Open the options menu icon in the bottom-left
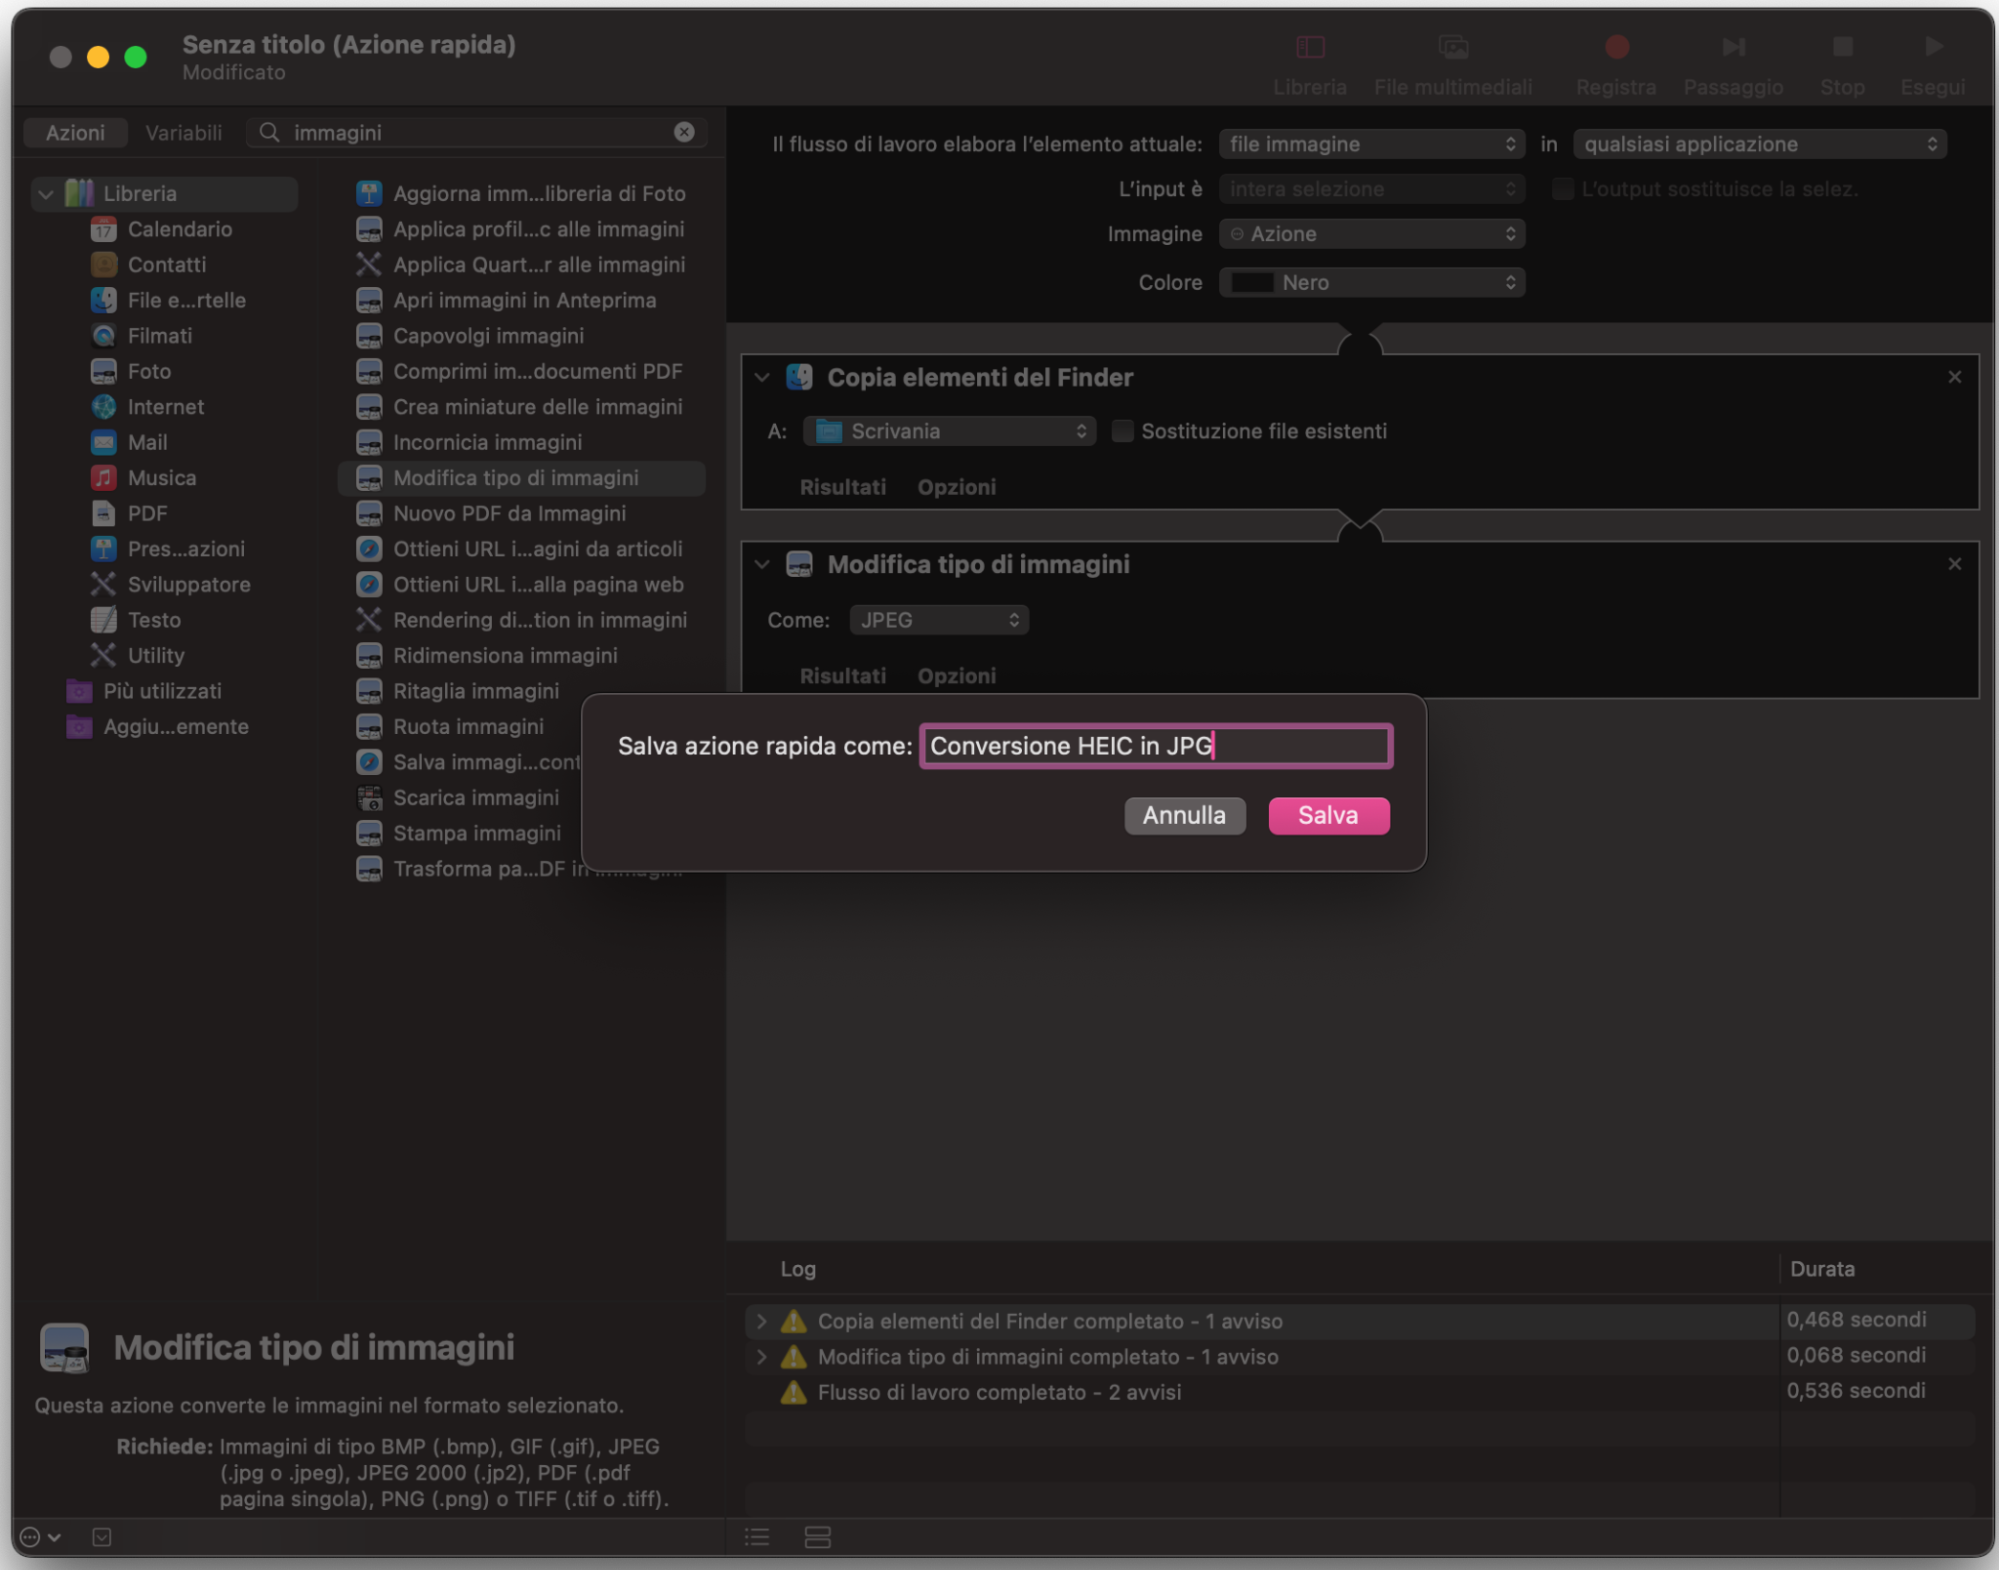The image size is (1999, 1570). coord(40,1537)
